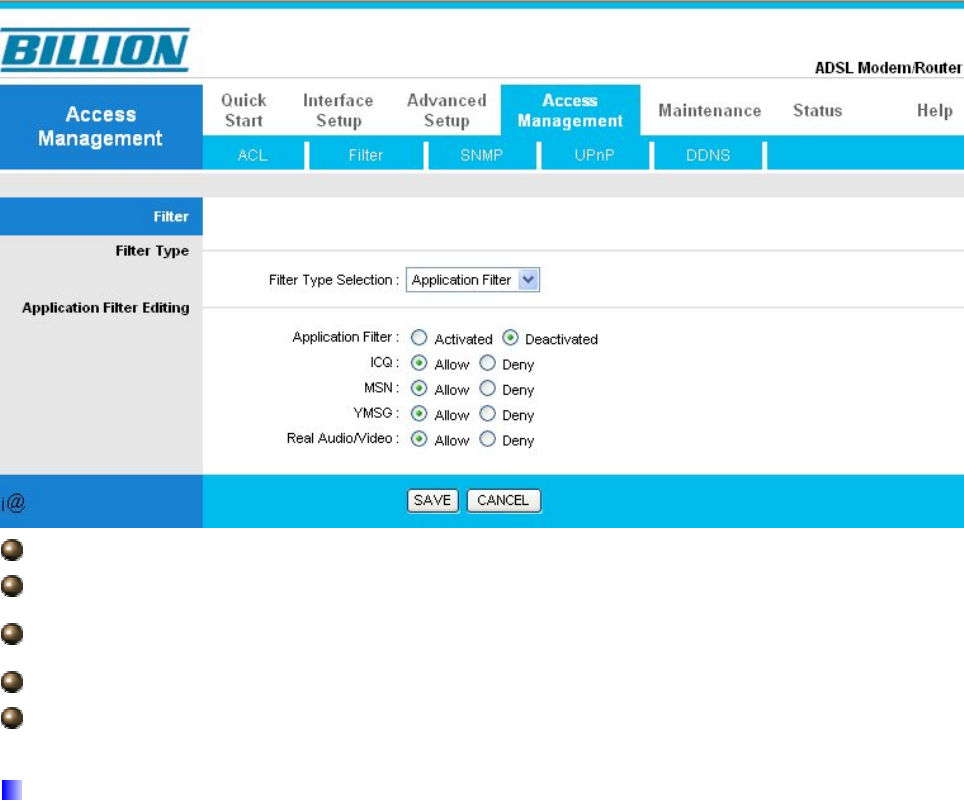The image size is (964, 800).
Task: Open the Advanced Setup tab
Action: [447, 110]
